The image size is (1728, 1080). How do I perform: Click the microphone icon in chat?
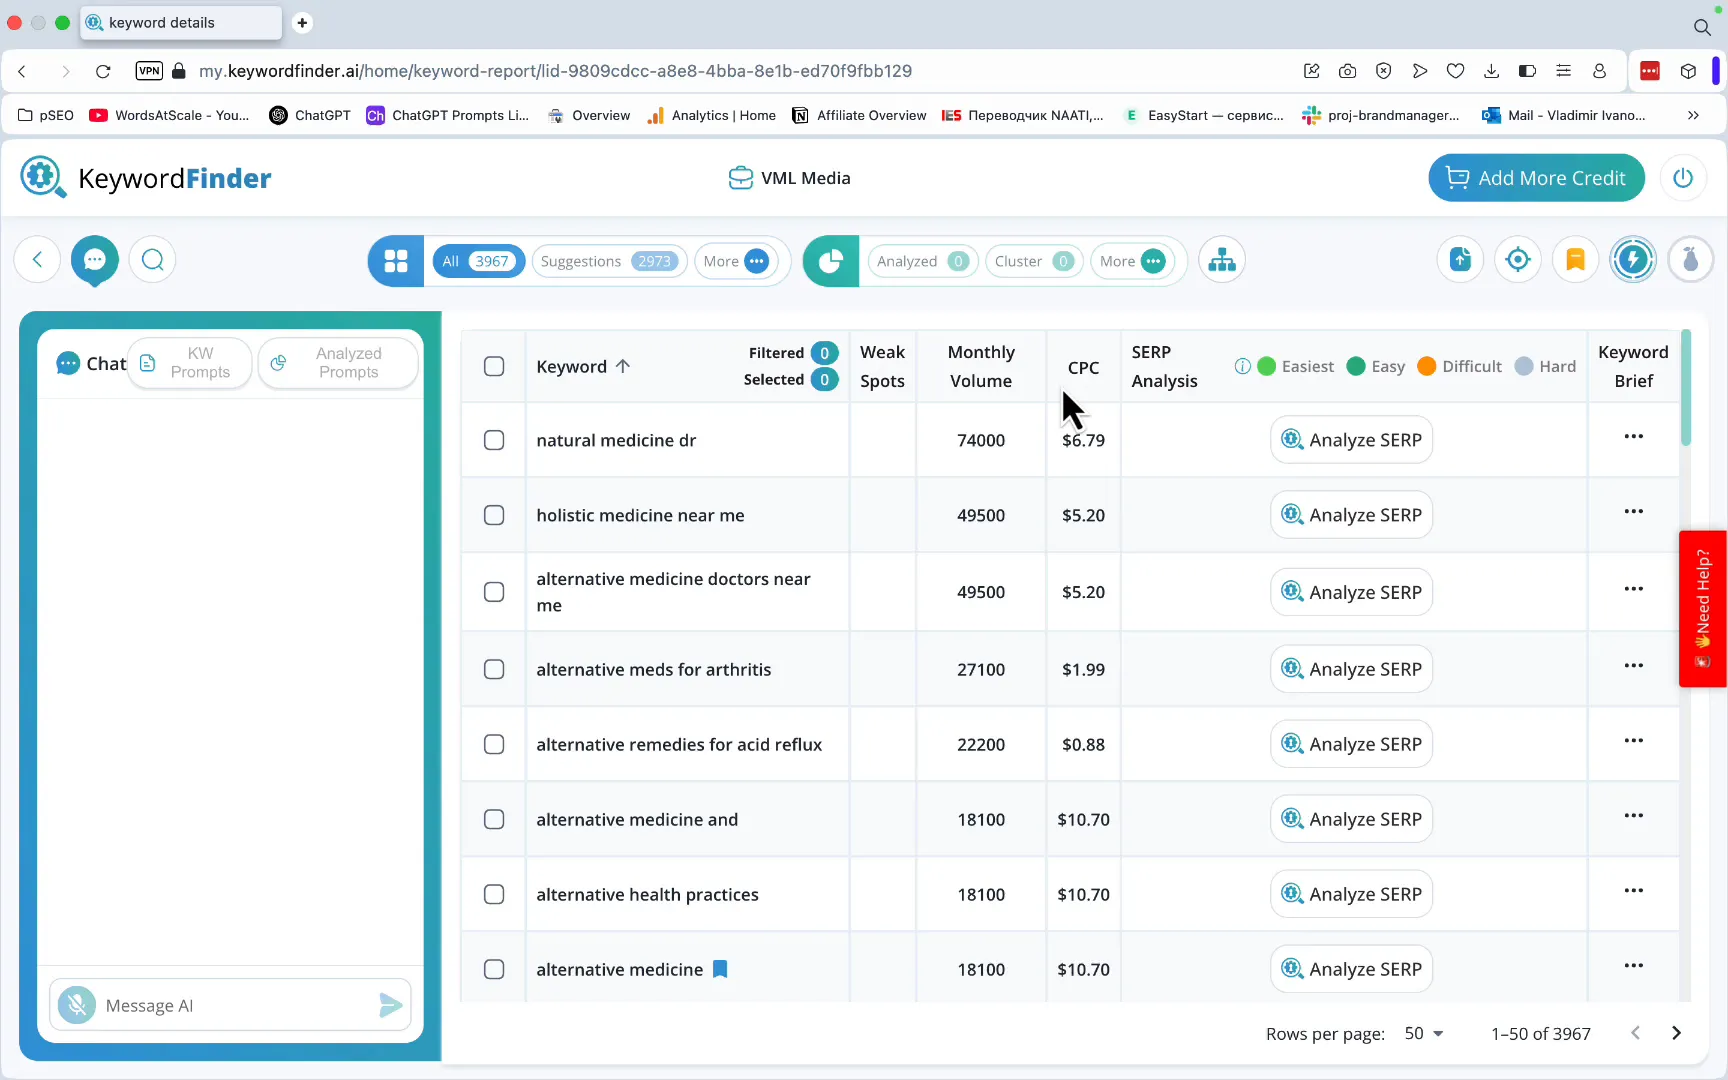pos(77,1005)
